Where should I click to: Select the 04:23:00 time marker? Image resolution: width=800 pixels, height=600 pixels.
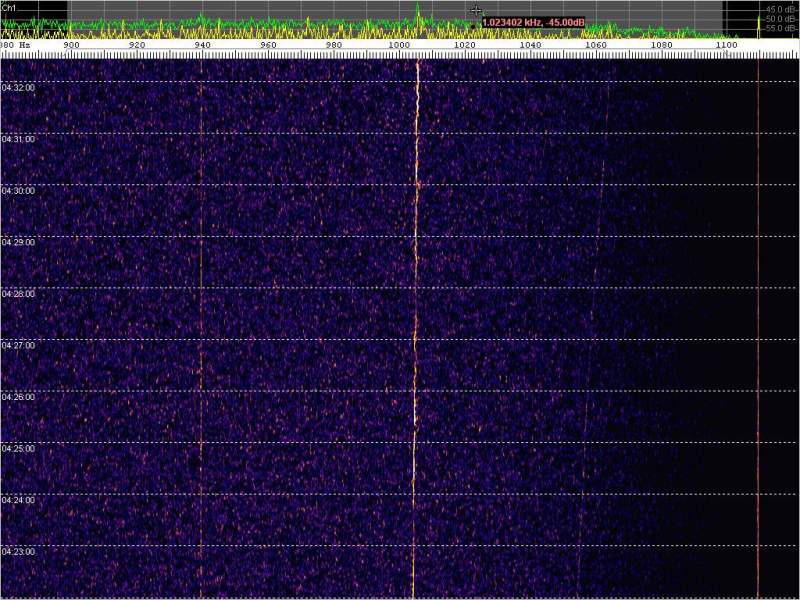pyautogui.click(x=18, y=551)
